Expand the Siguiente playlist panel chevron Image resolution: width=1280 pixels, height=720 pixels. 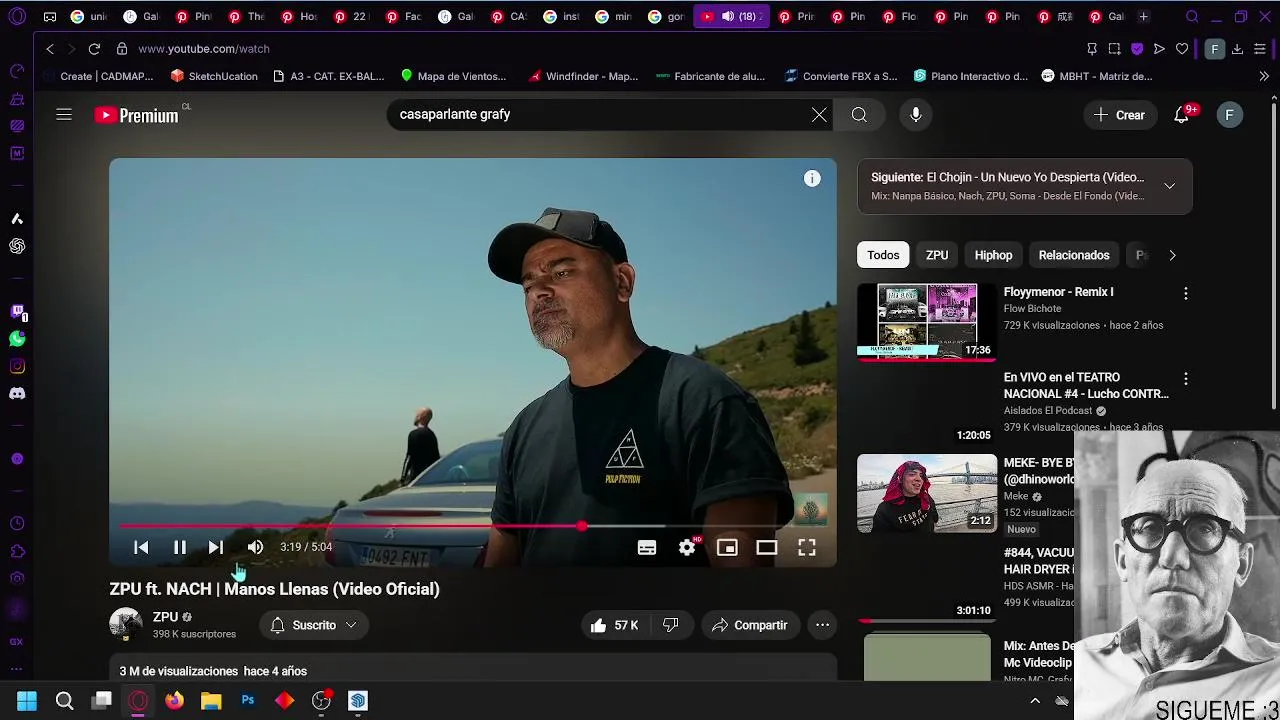(1169, 186)
